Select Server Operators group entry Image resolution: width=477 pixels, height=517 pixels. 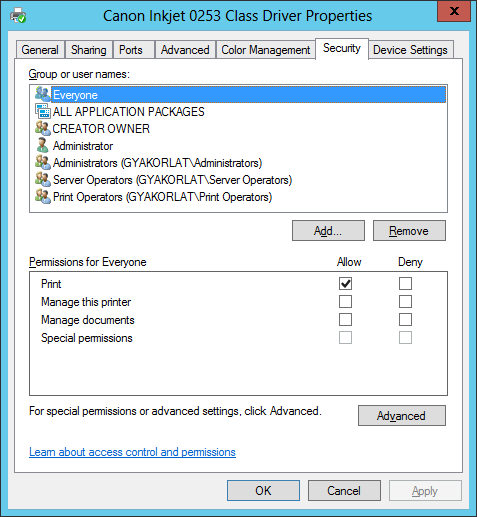(x=172, y=180)
